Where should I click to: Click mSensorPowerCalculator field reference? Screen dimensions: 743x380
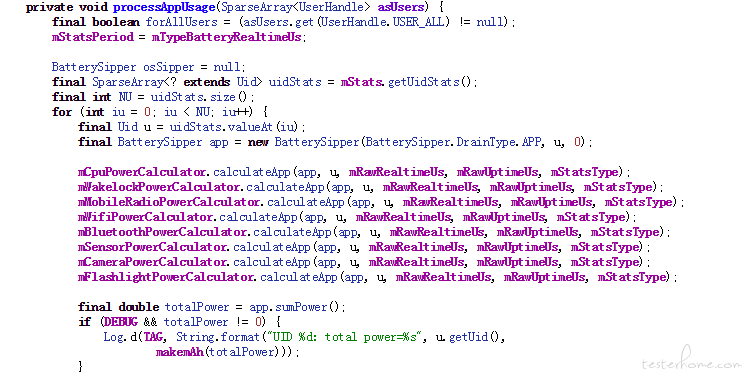(x=153, y=247)
